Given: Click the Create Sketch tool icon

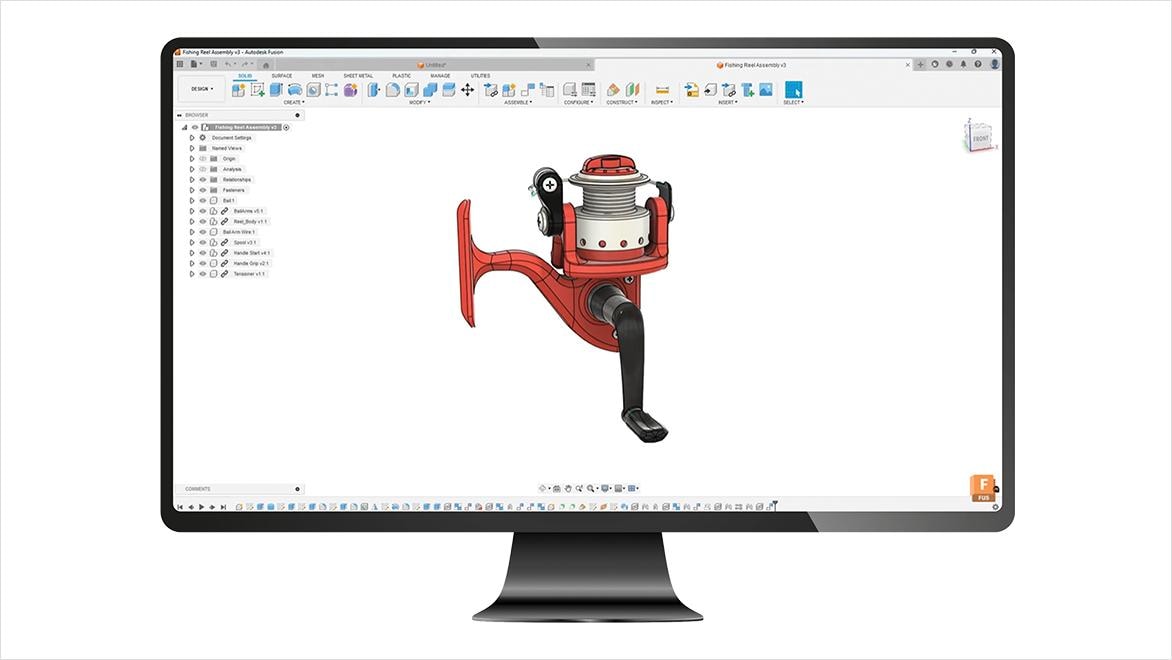Looking at the screenshot, I should pos(257,90).
